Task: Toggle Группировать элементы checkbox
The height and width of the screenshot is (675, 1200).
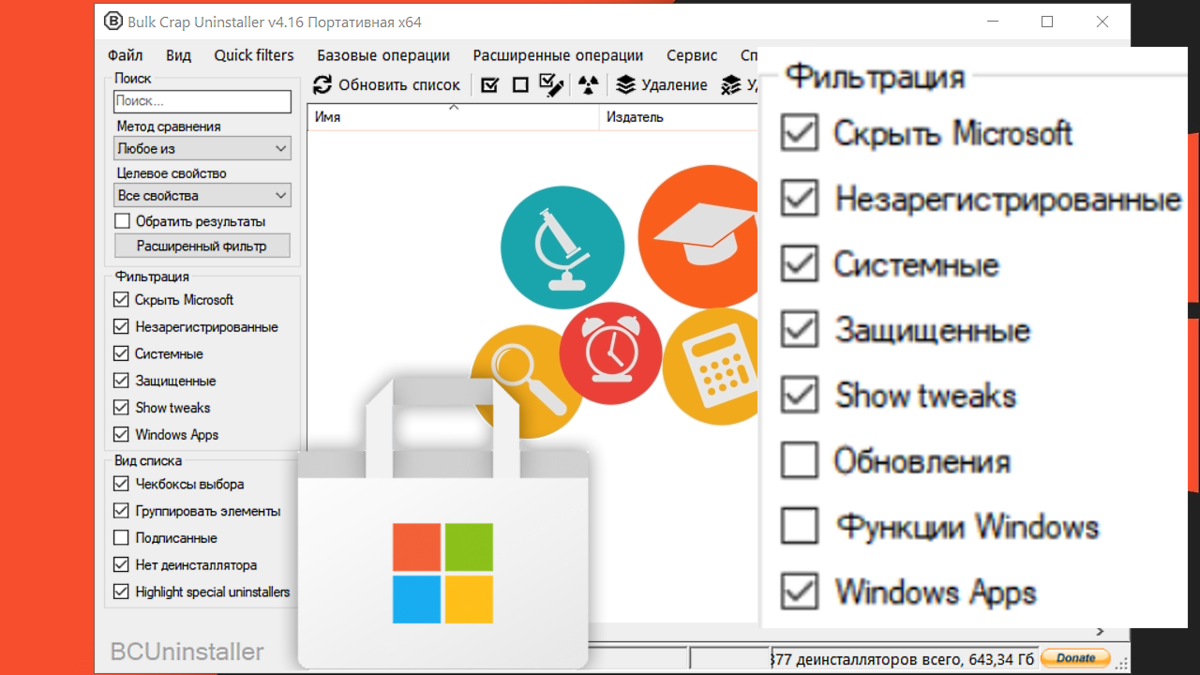Action: point(121,511)
